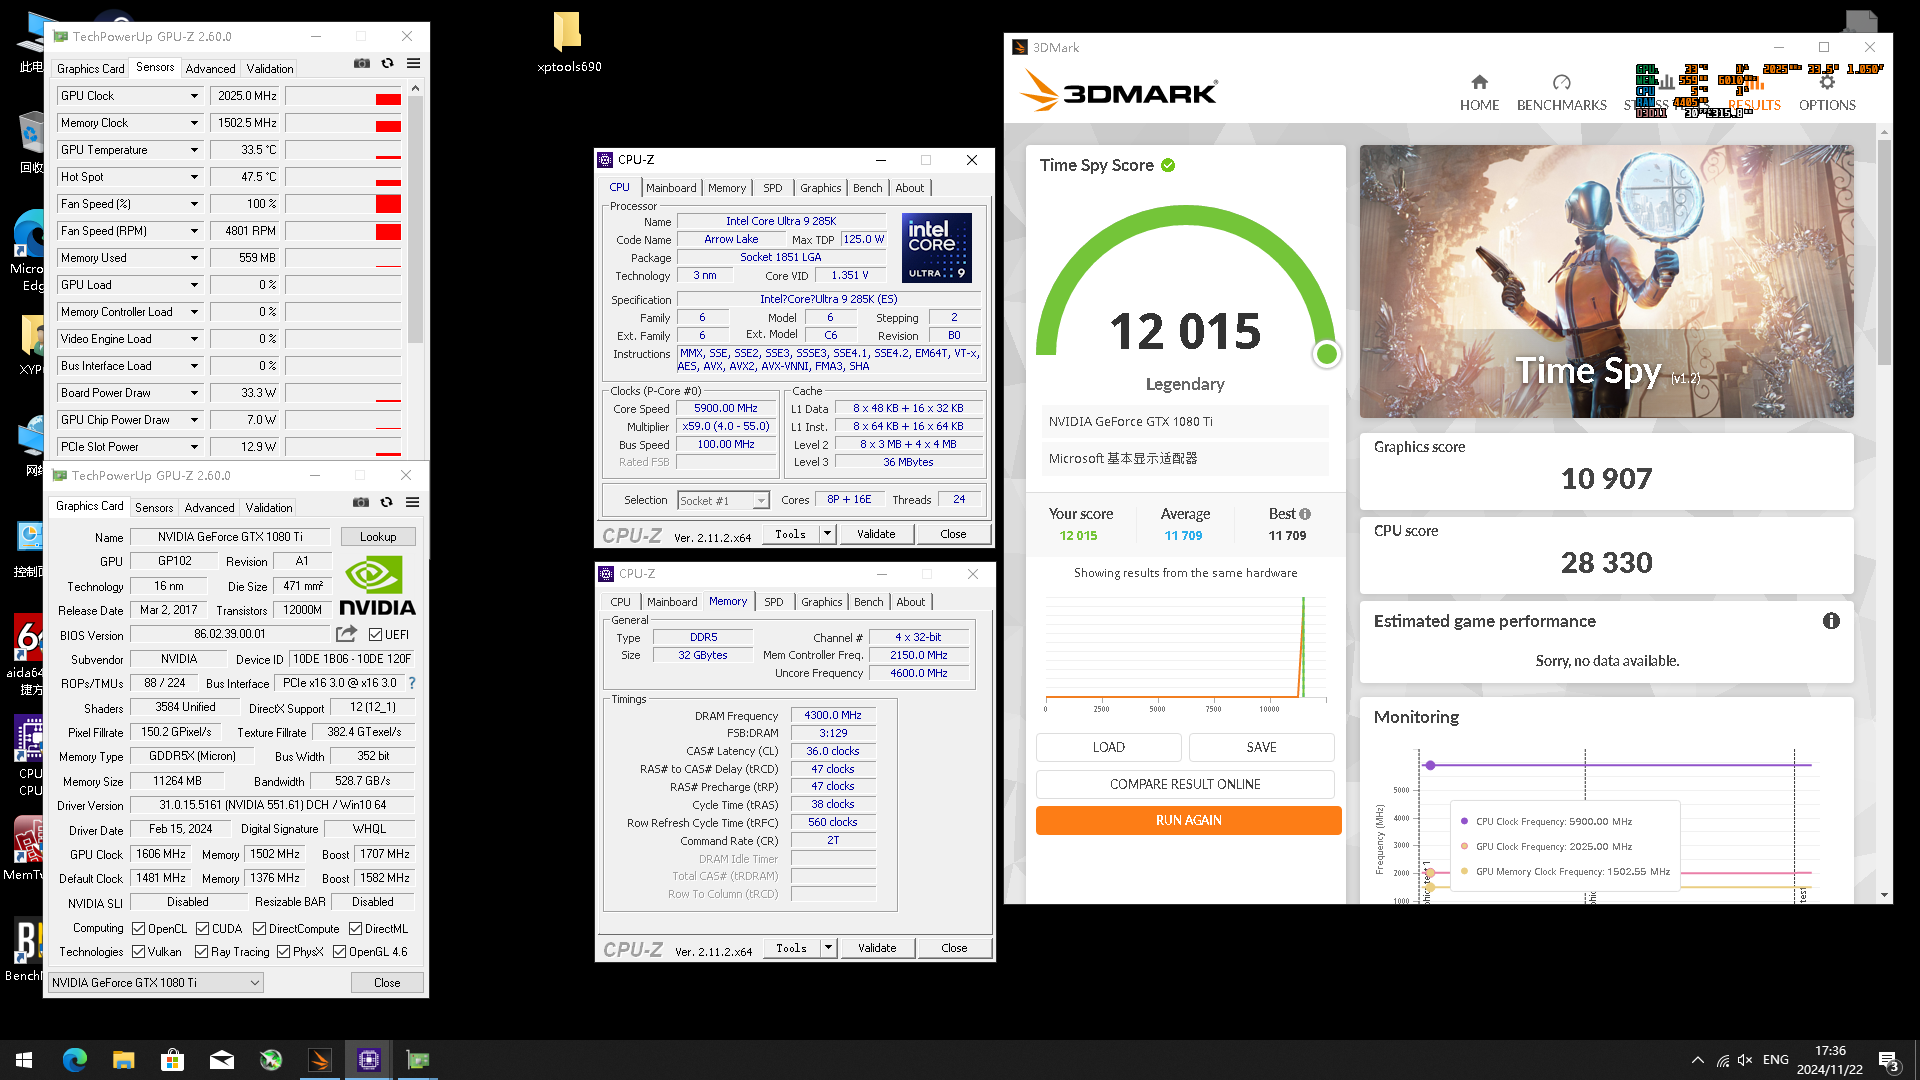Click LOAD button in 3DMark
This screenshot has width=1920, height=1080.
(1108, 747)
